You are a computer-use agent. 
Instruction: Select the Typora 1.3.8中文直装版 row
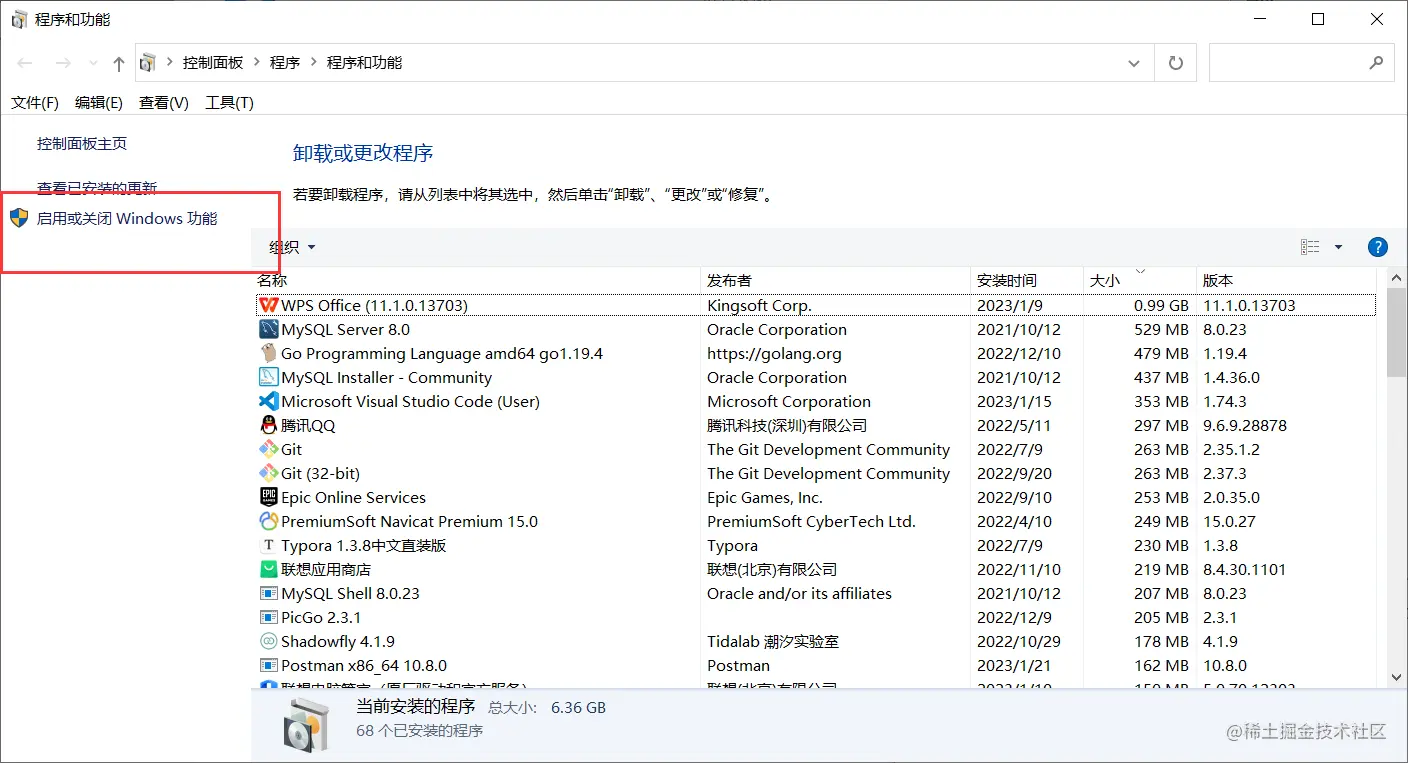coord(816,545)
